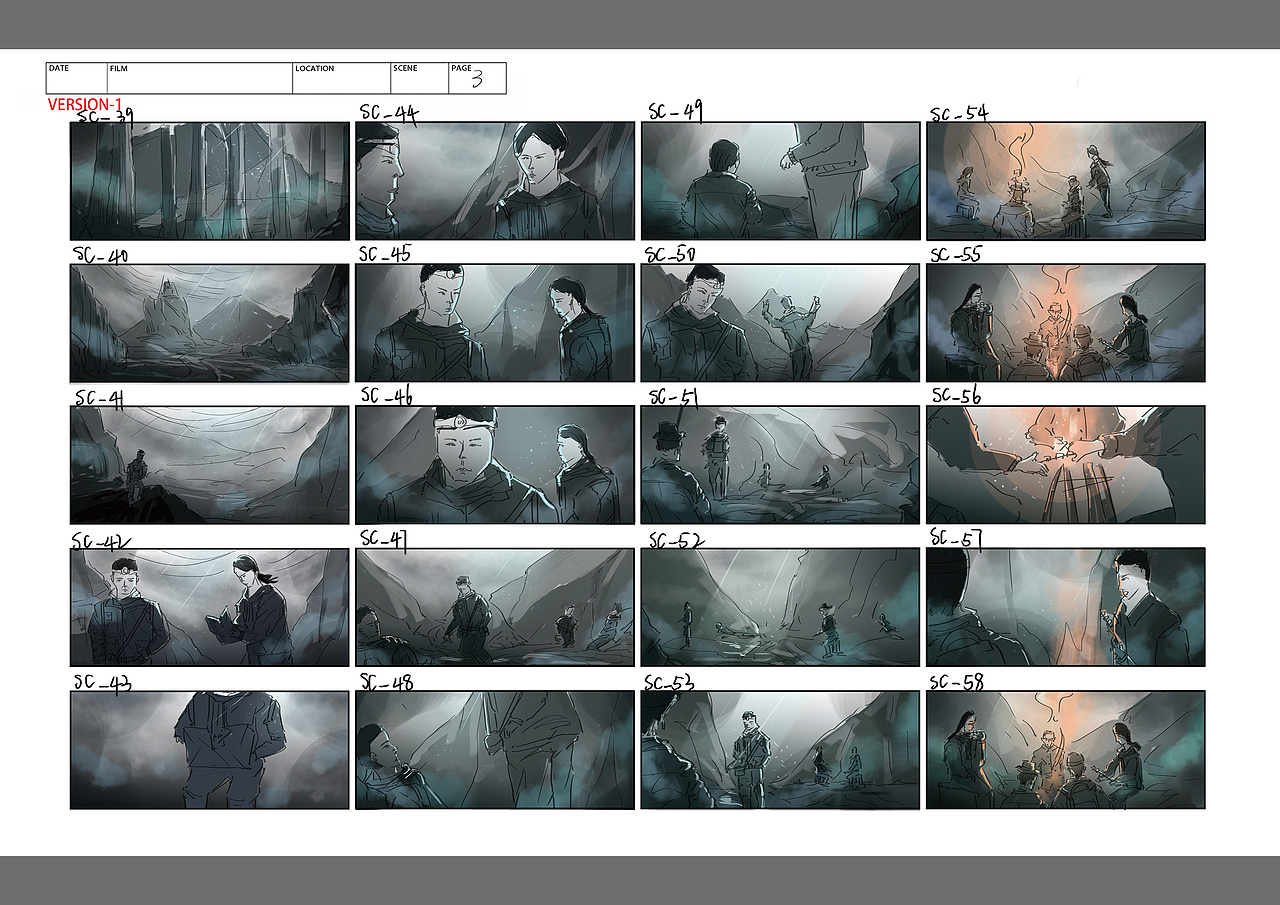Select the SC-47 storyboard panel
The width and height of the screenshot is (1280, 905).
(495, 607)
